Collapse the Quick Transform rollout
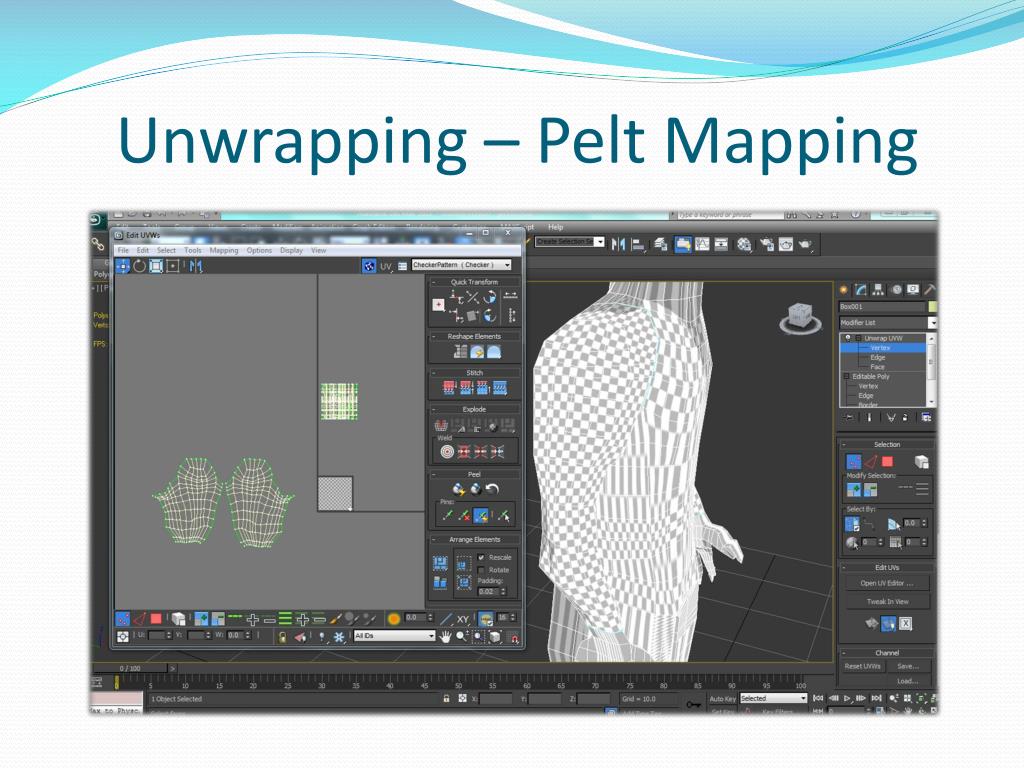Screen dimensions: 1024x768 474,281
